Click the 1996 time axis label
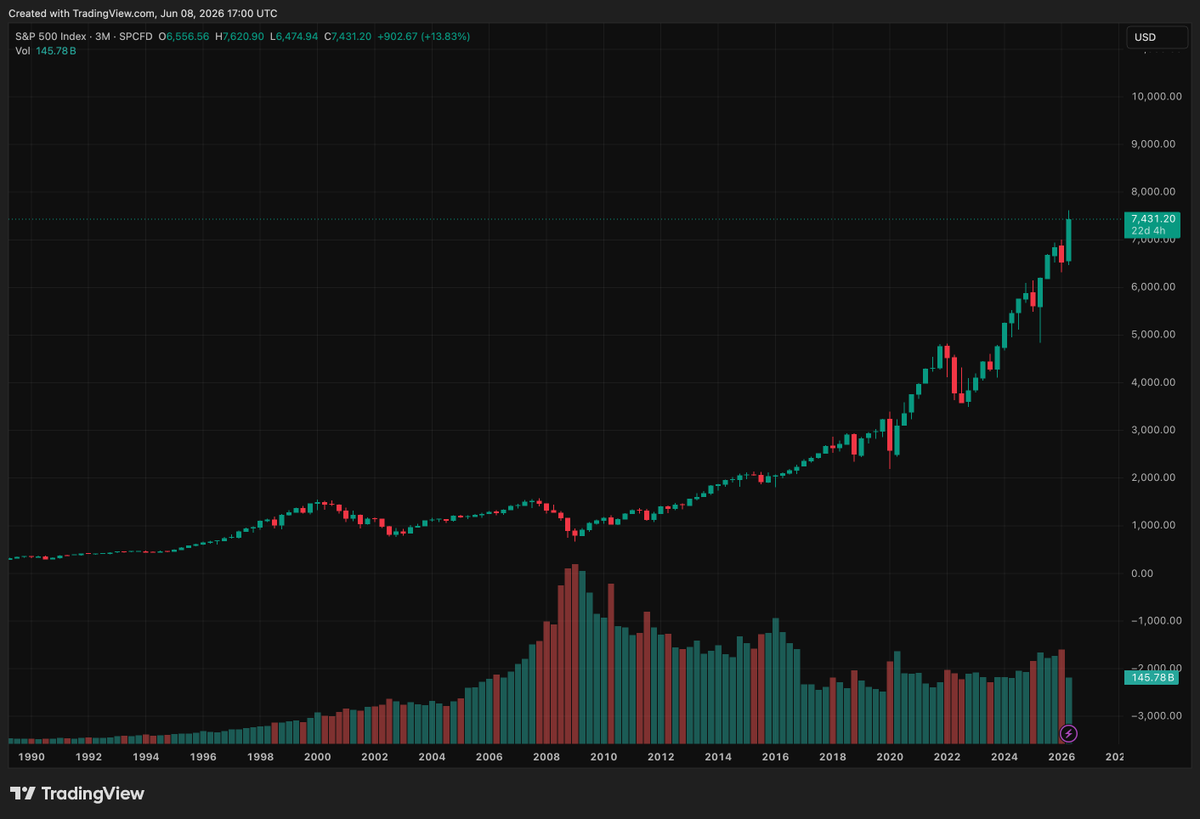Screen dimensions: 1200x819 (203, 758)
